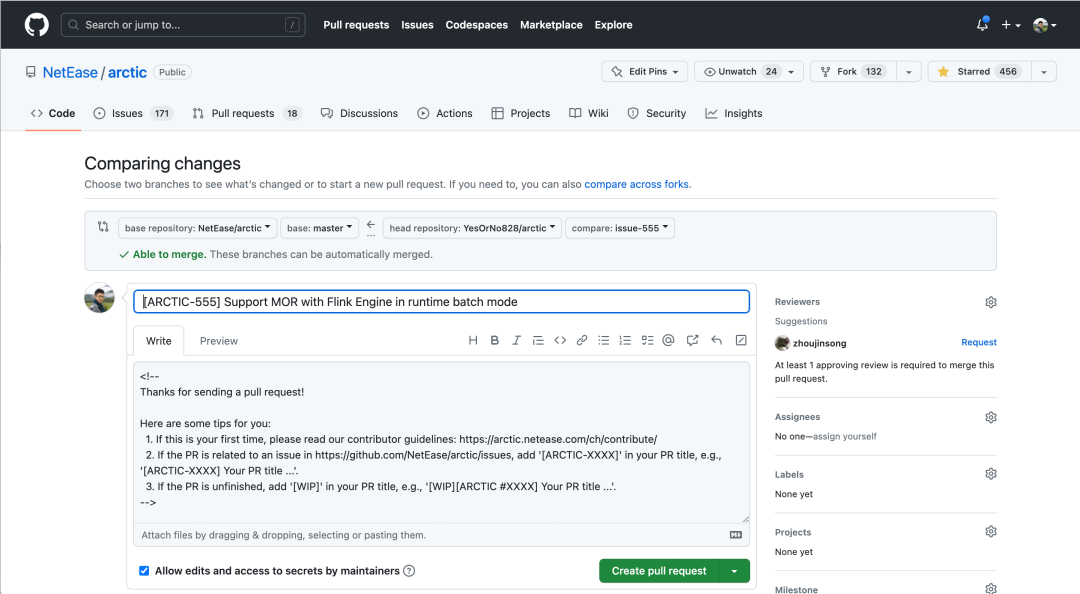The width and height of the screenshot is (1080, 594).
Task: Expand the 'base: master' branch dropdown
Action: click(318, 228)
